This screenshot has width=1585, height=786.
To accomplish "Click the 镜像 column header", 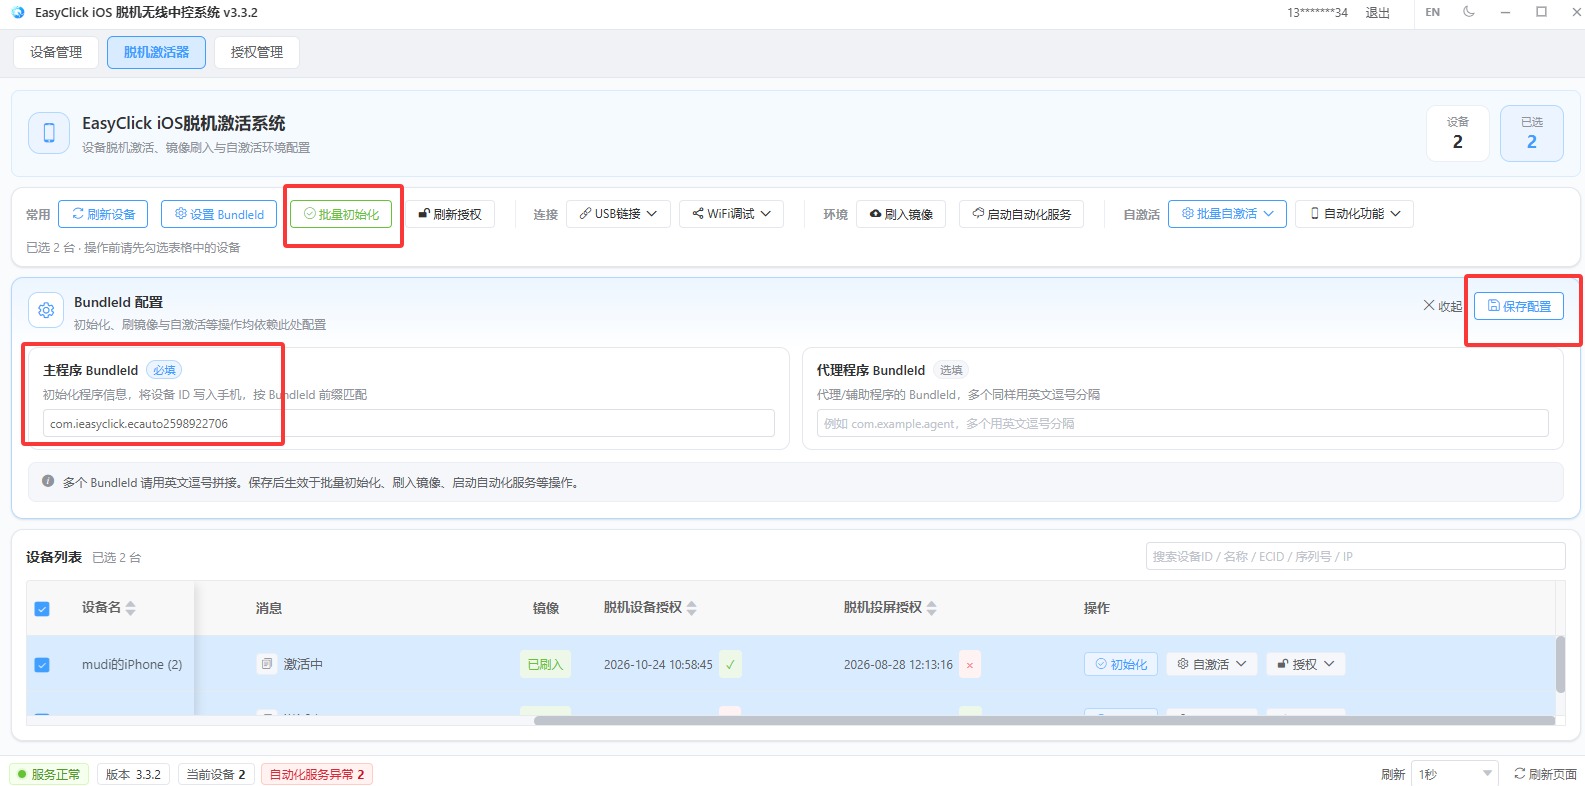I will point(546,608).
